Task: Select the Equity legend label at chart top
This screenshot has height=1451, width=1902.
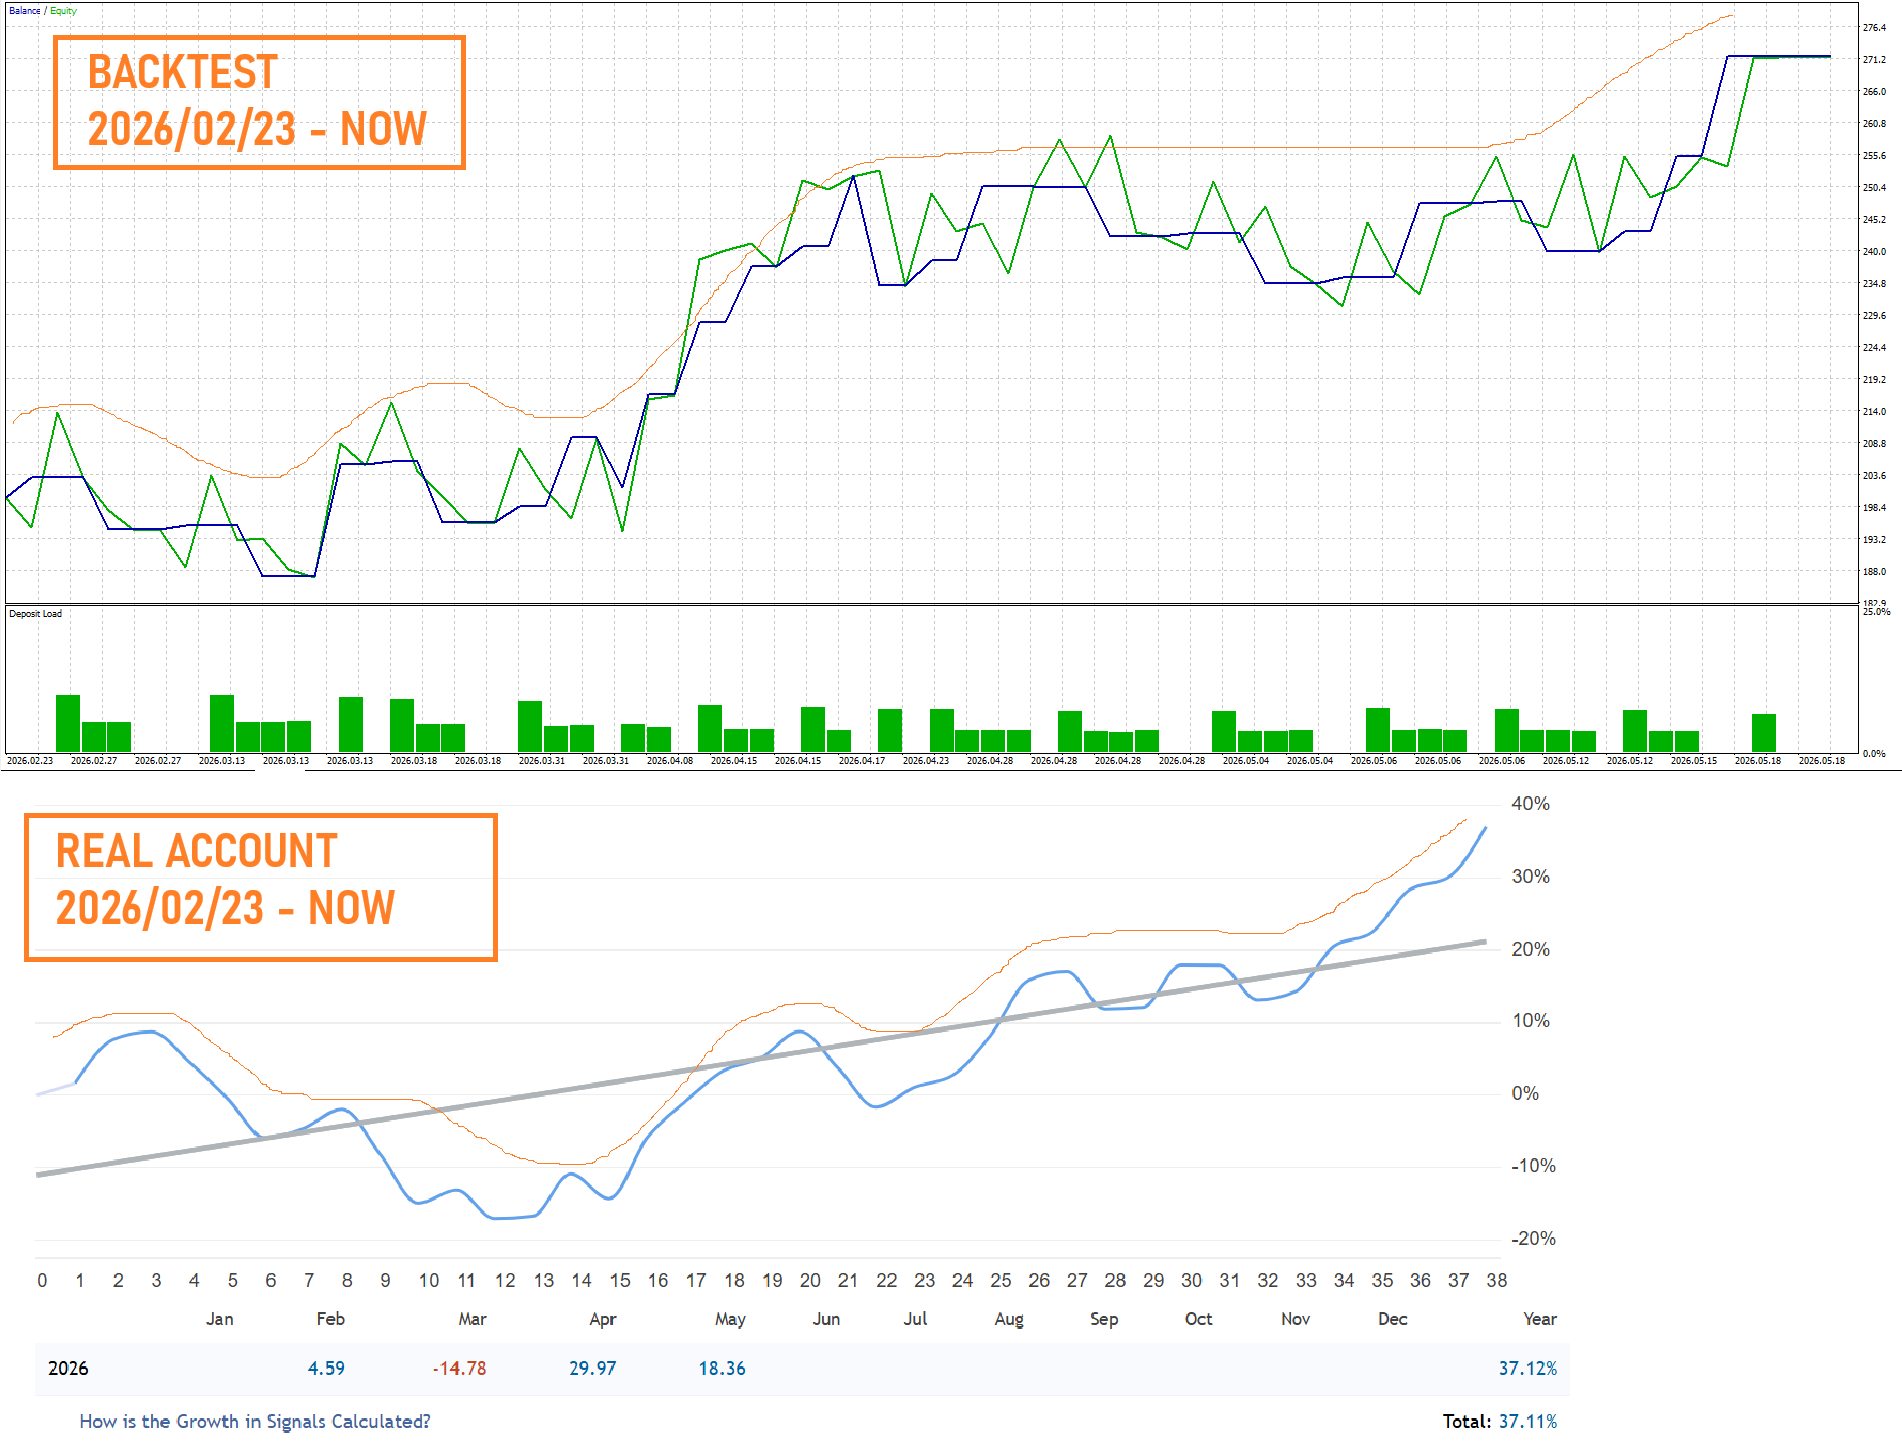Action: click(x=63, y=11)
